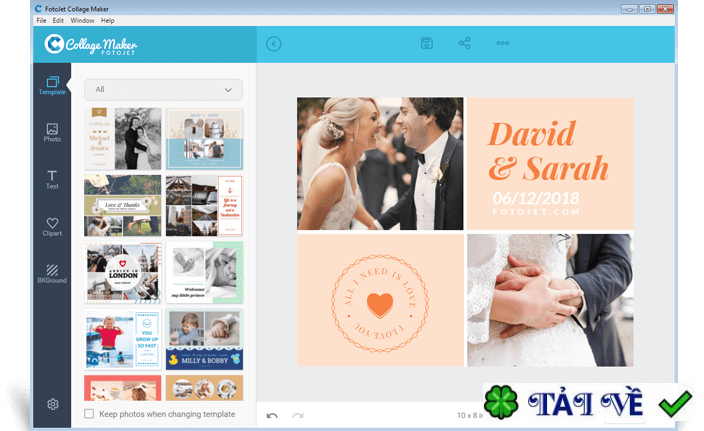704x431 pixels.
Task: Open settings gear in sidebar
Action: 53,404
